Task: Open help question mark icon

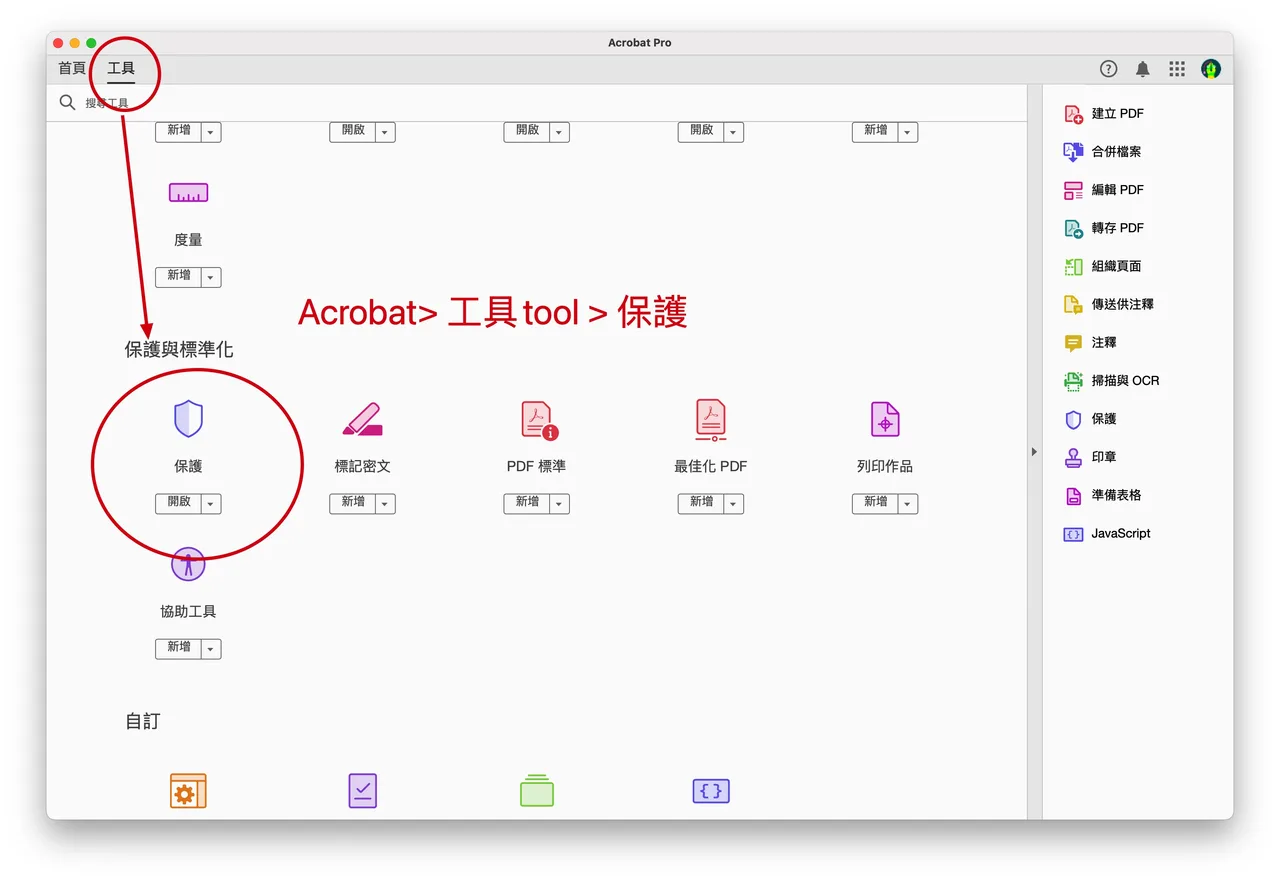Action: tap(1108, 69)
